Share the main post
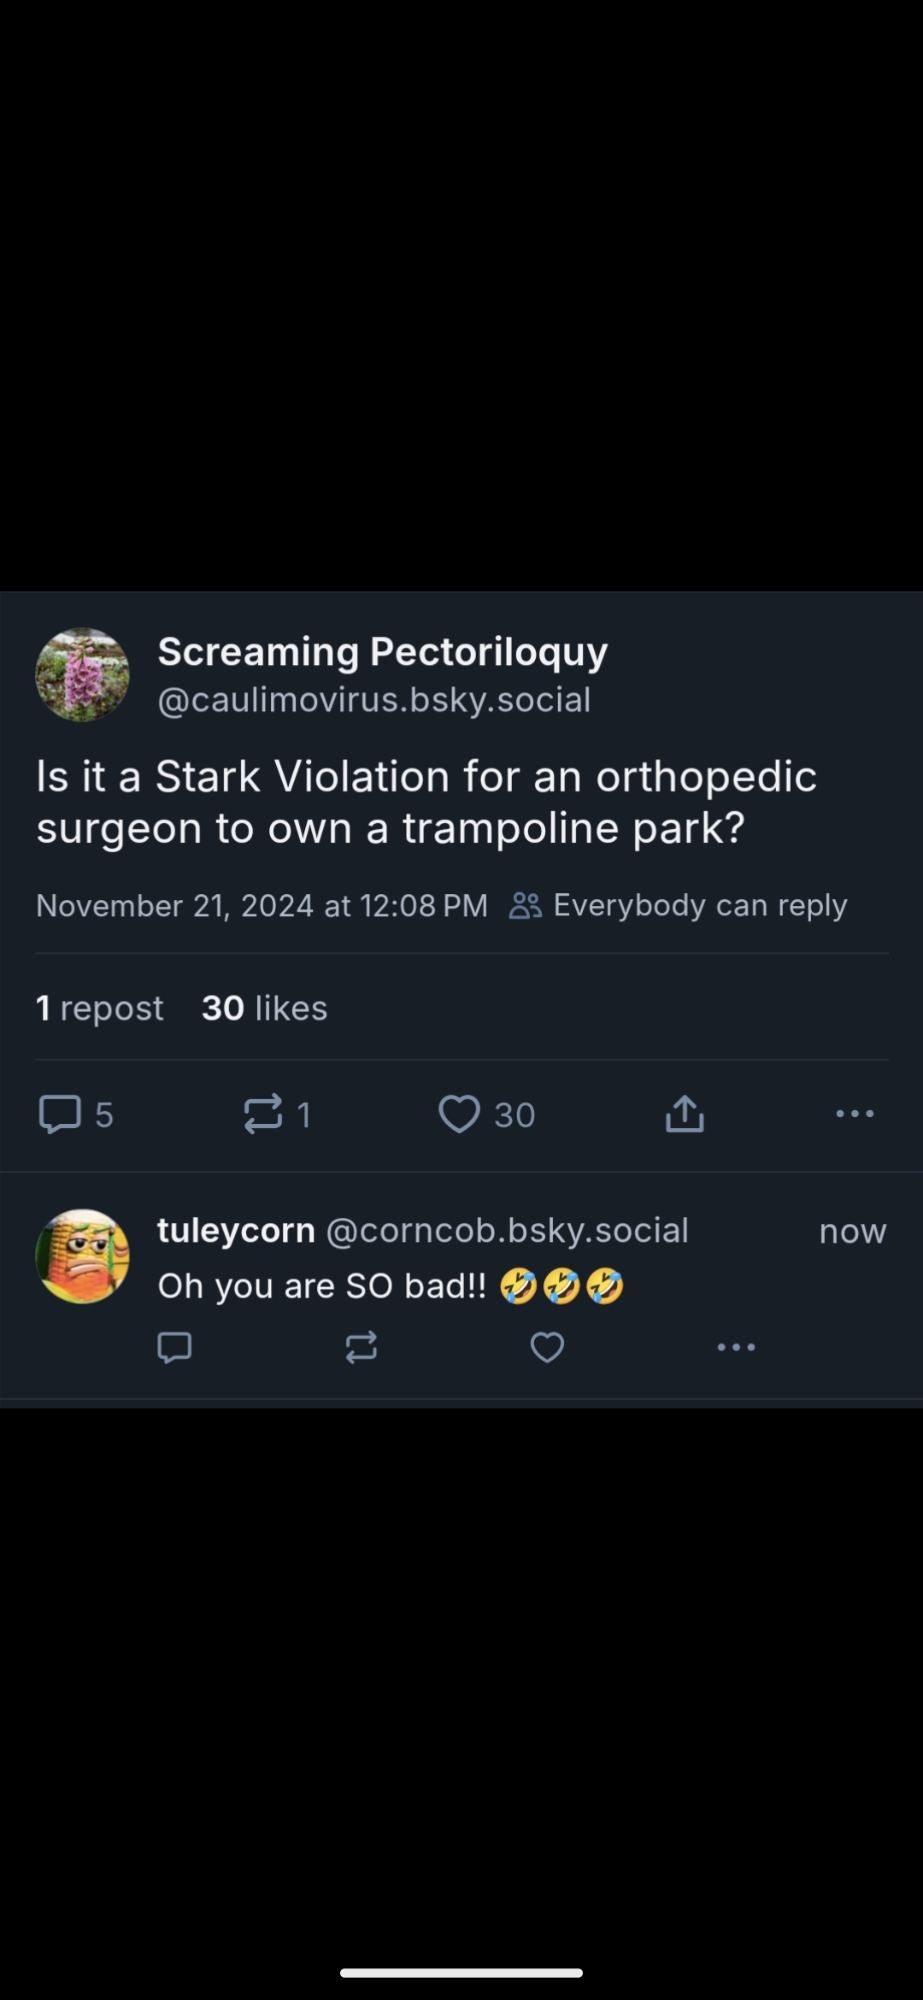Image resolution: width=923 pixels, height=2000 pixels. point(685,1114)
